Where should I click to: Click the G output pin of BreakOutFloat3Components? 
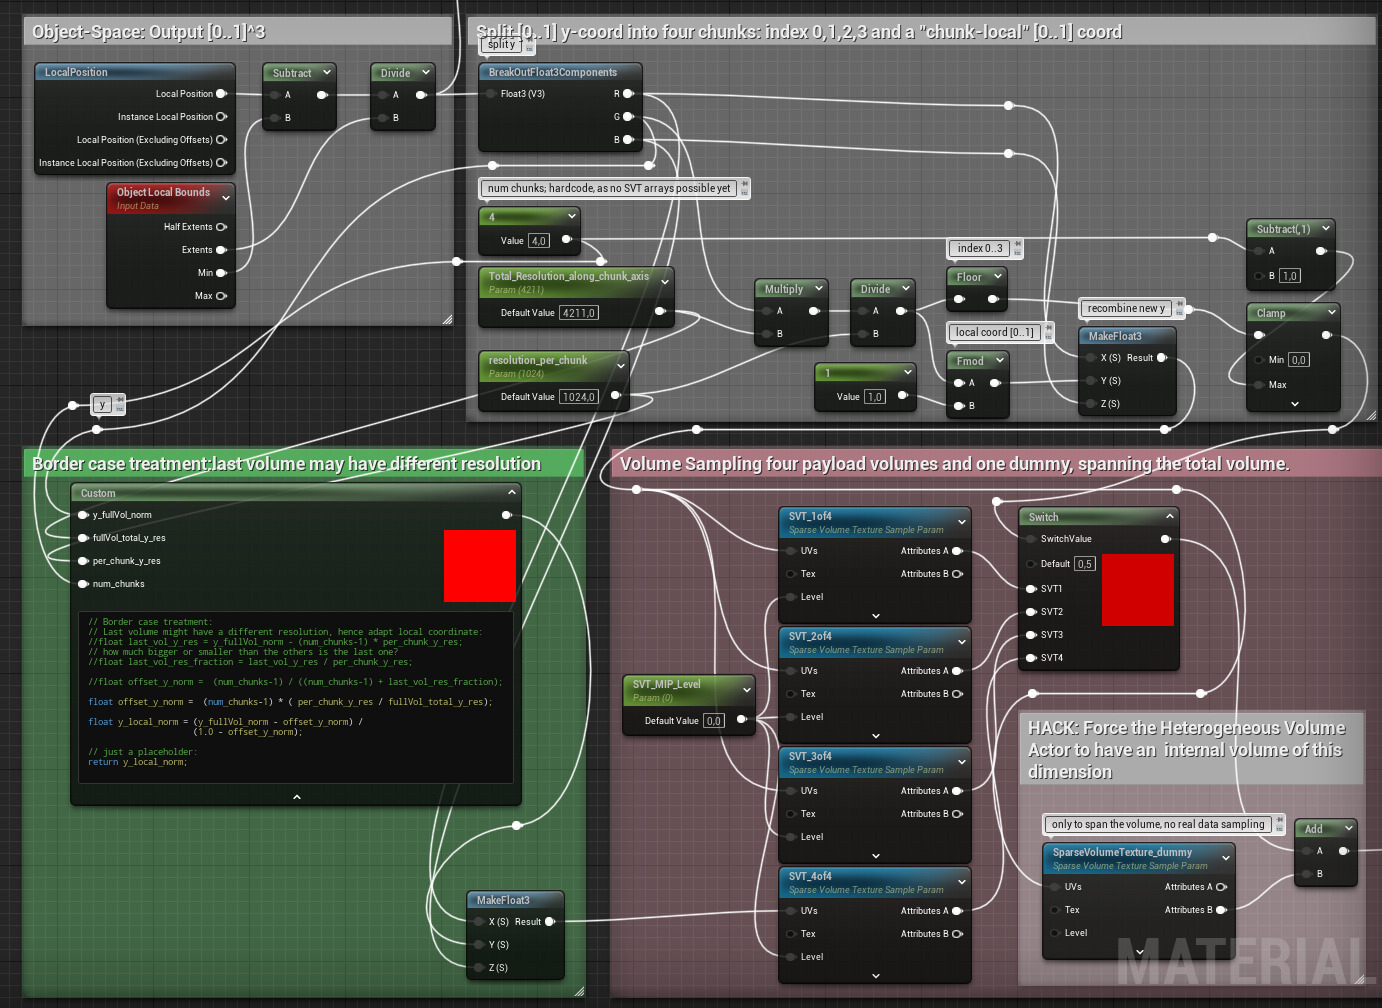point(628,117)
